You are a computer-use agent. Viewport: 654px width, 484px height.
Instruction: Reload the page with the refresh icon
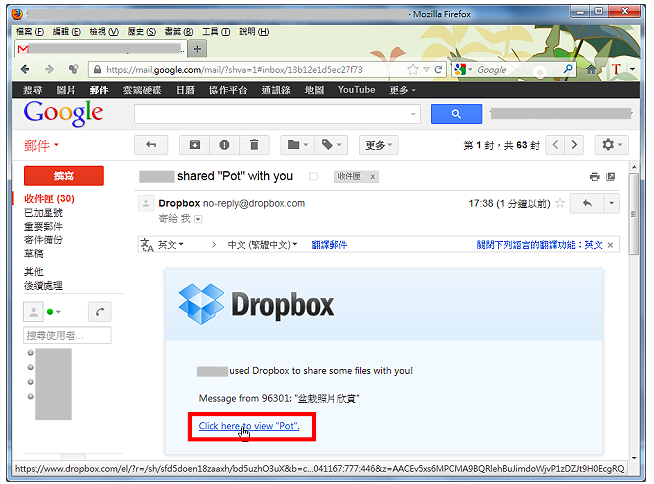pyautogui.click(x=438, y=69)
